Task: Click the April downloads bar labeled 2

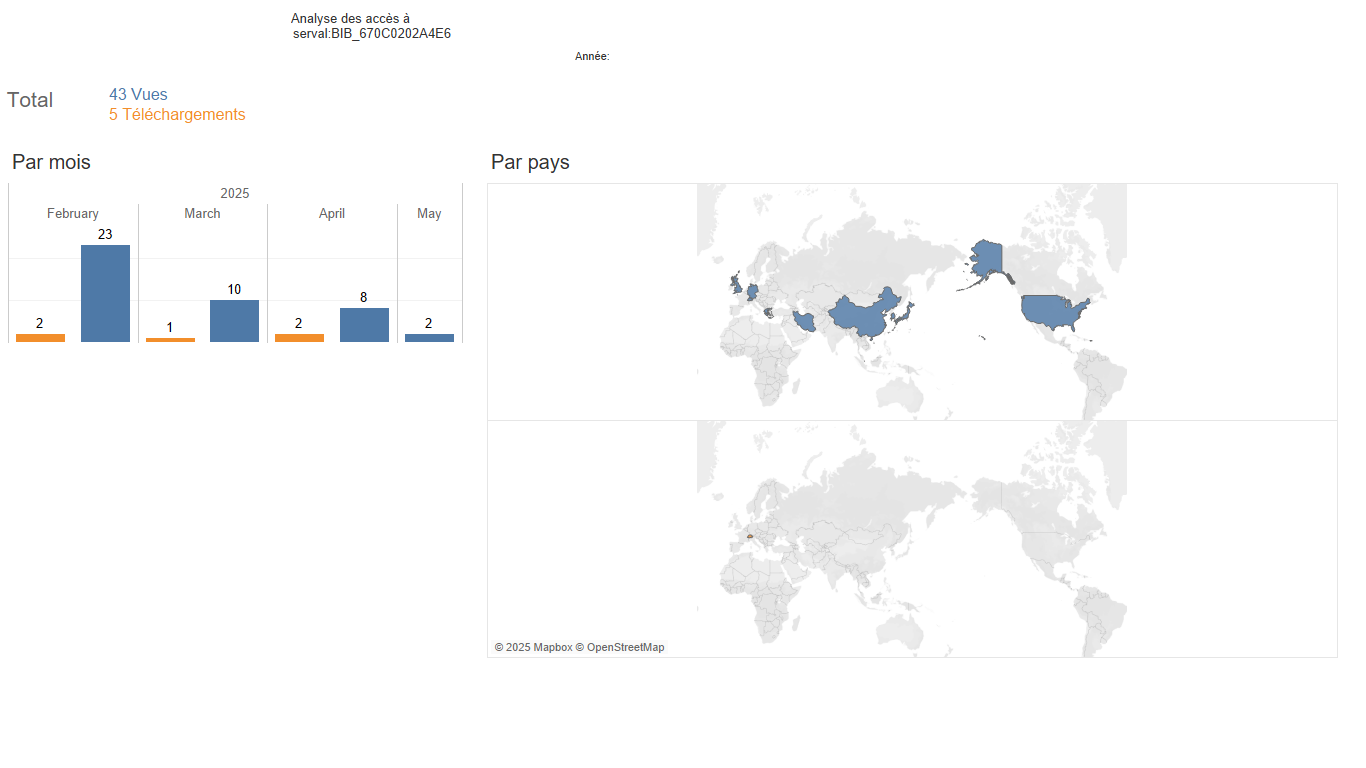Action: [299, 338]
